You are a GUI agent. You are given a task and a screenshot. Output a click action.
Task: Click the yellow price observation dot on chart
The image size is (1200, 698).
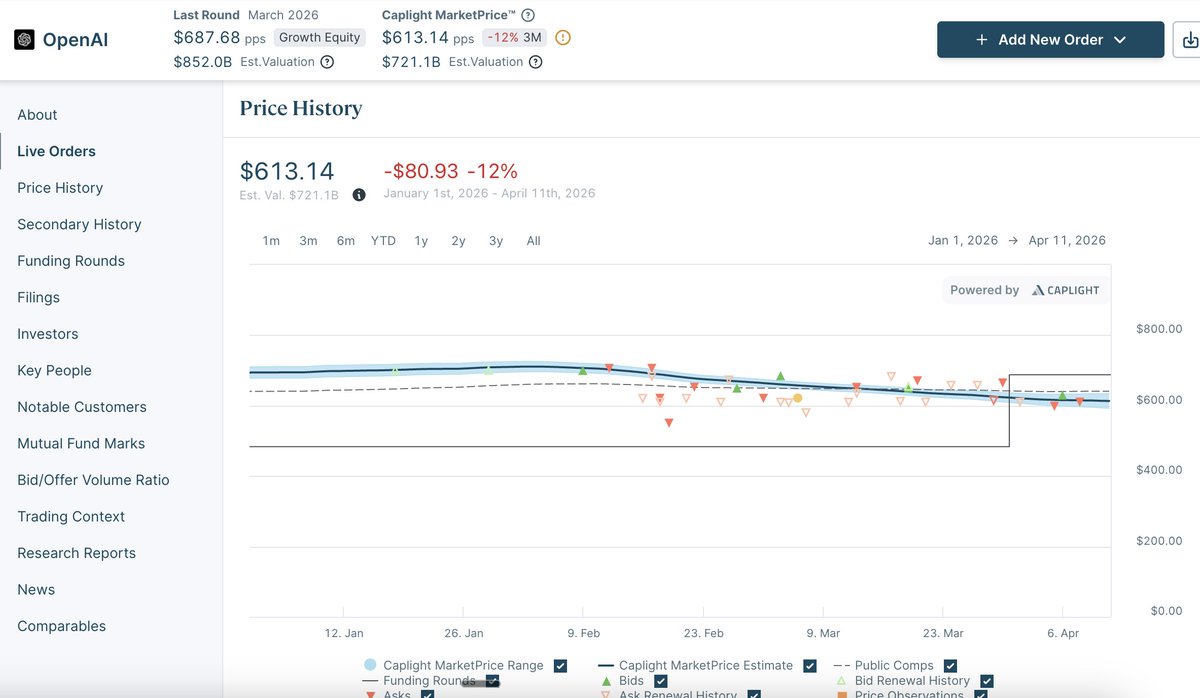click(797, 398)
